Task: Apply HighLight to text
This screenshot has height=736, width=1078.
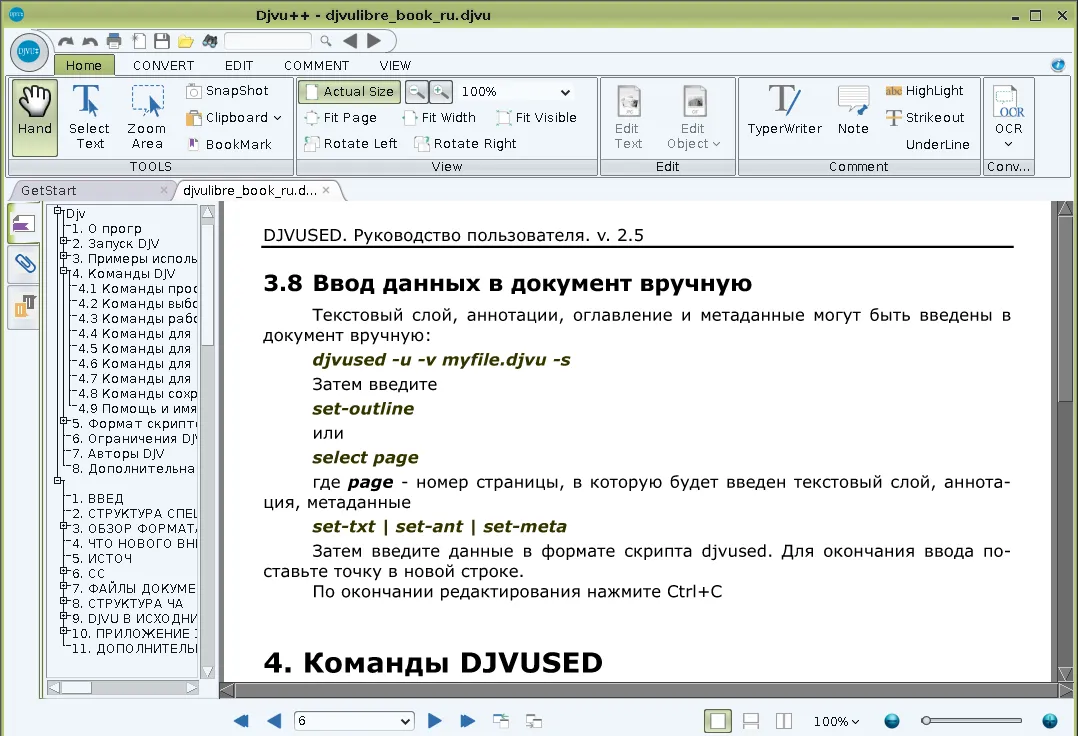Action: (x=924, y=91)
